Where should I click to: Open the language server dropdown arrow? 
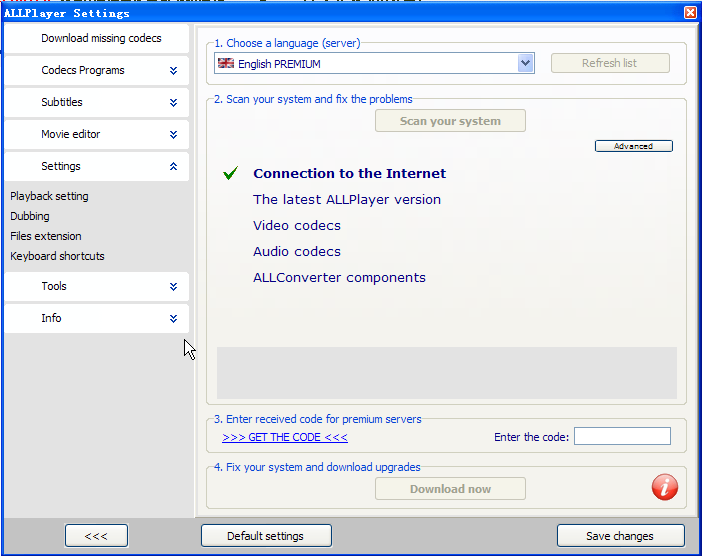[526, 63]
